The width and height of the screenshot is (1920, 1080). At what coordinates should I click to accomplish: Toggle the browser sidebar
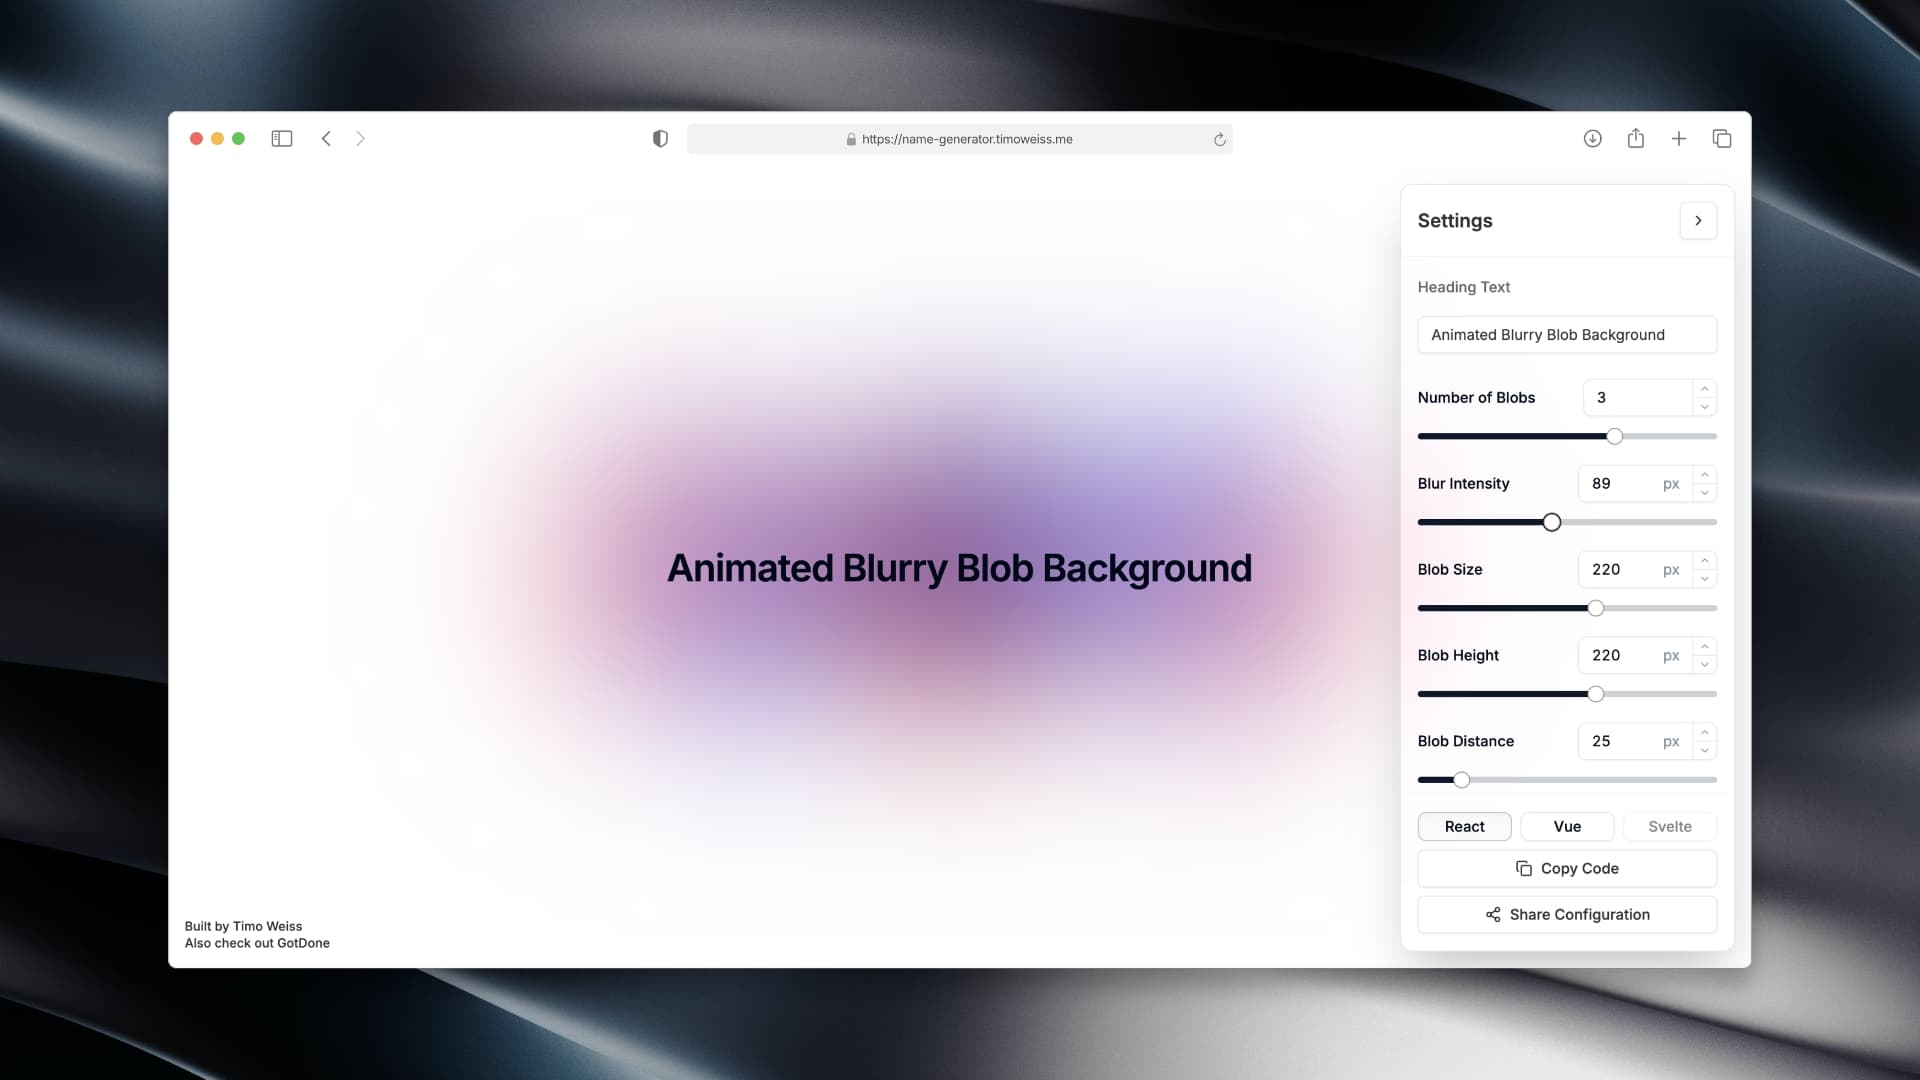(x=282, y=139)
